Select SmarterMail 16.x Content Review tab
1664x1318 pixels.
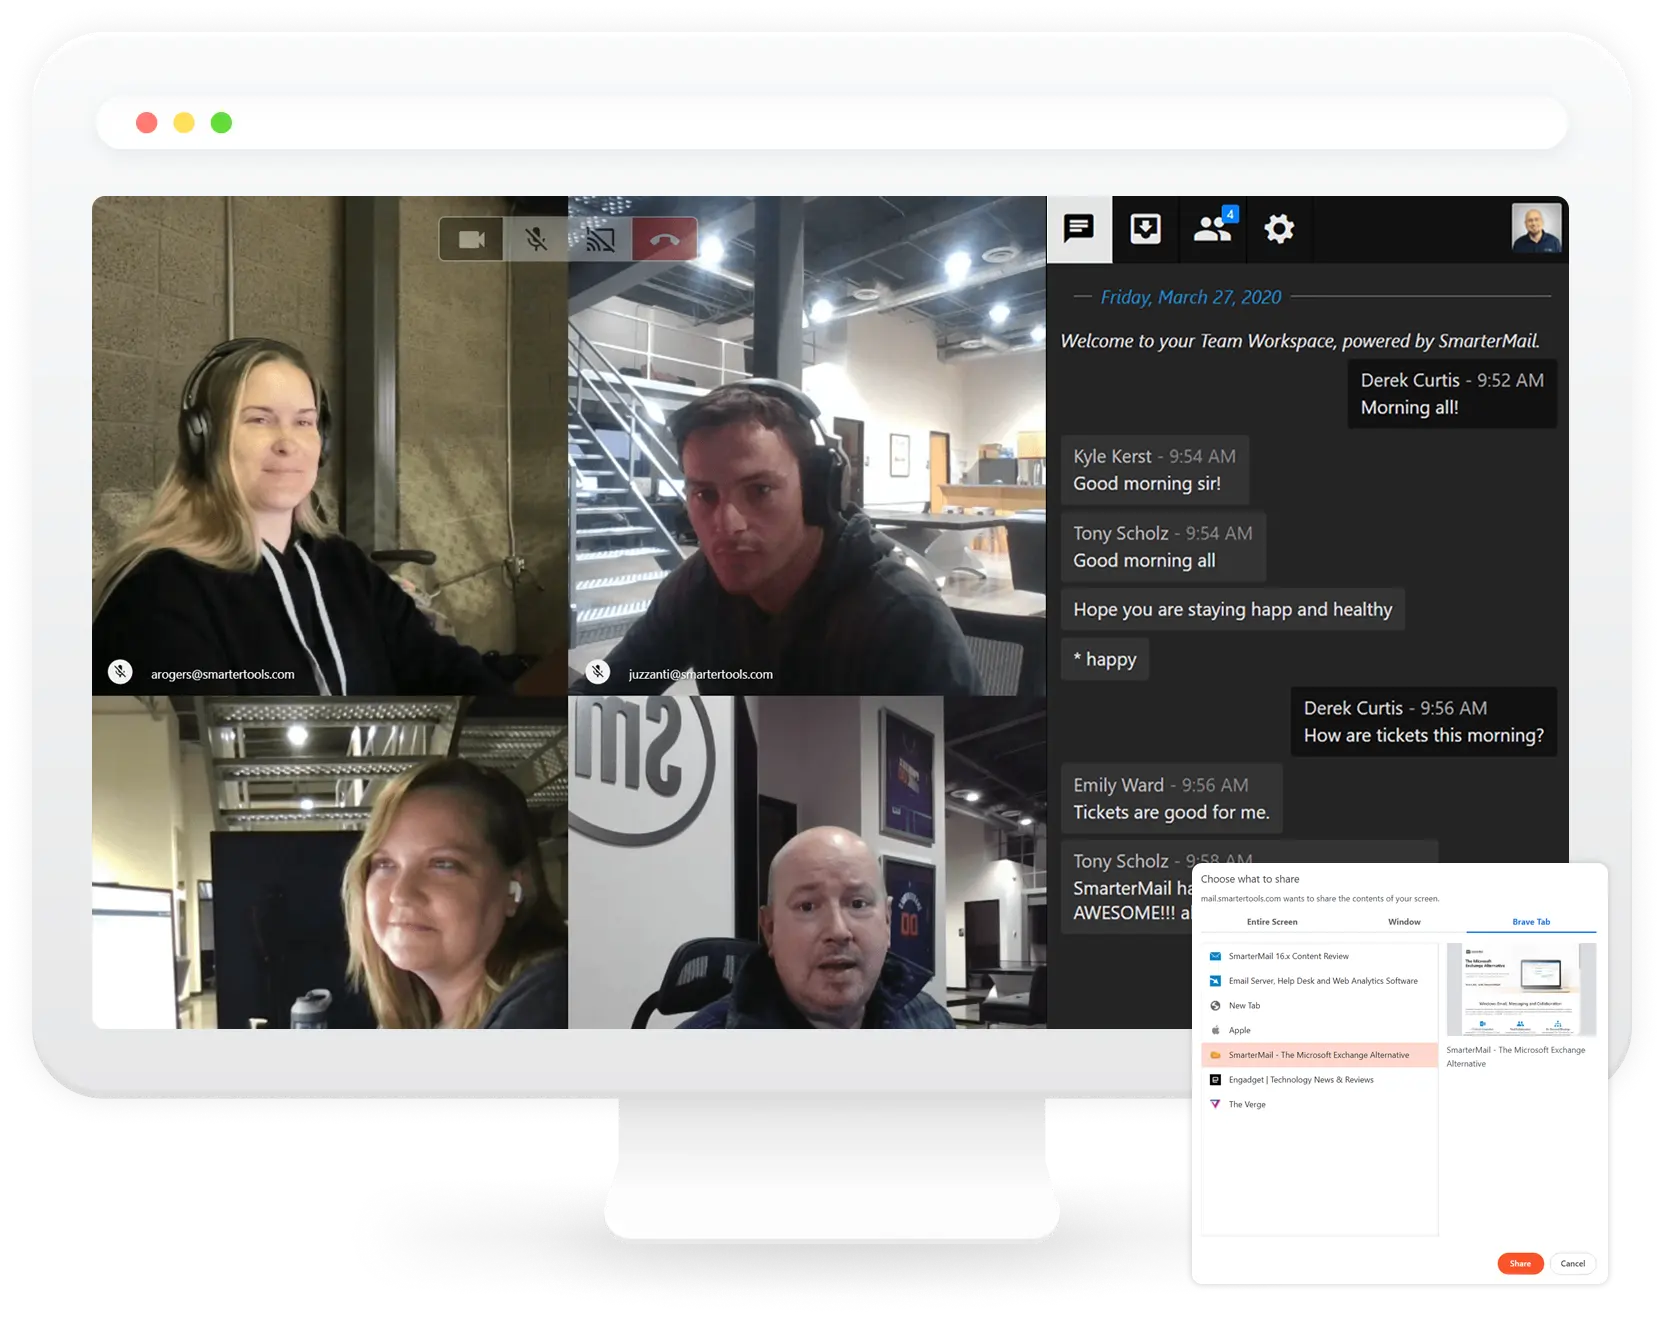[x=1288, y=956]
